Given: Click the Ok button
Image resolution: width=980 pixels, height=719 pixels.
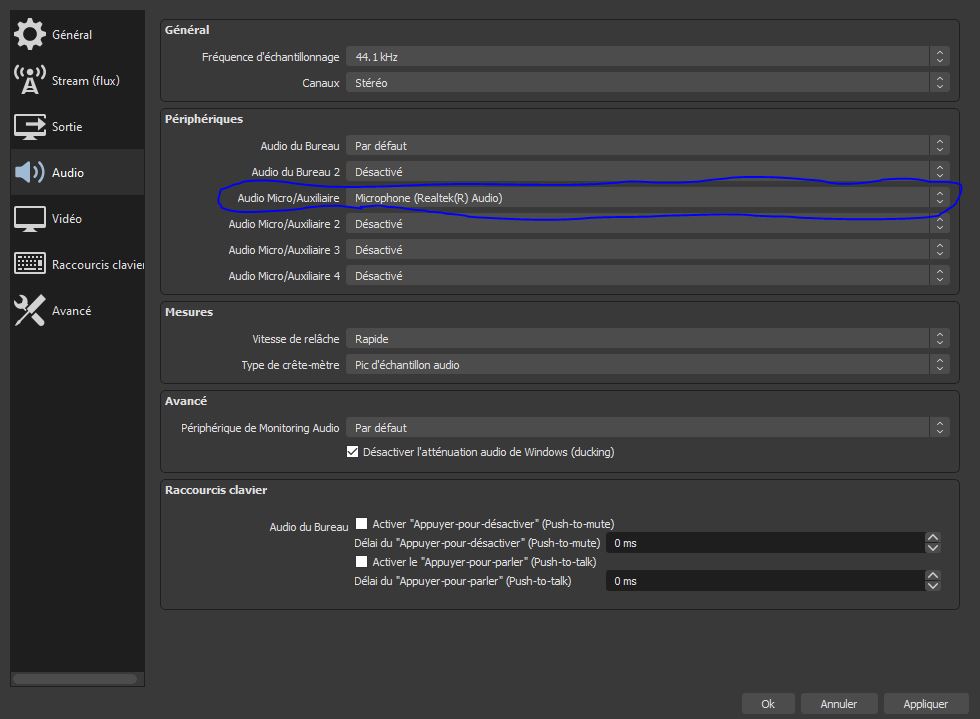Looking at the screenshot, I should [768, 704].
